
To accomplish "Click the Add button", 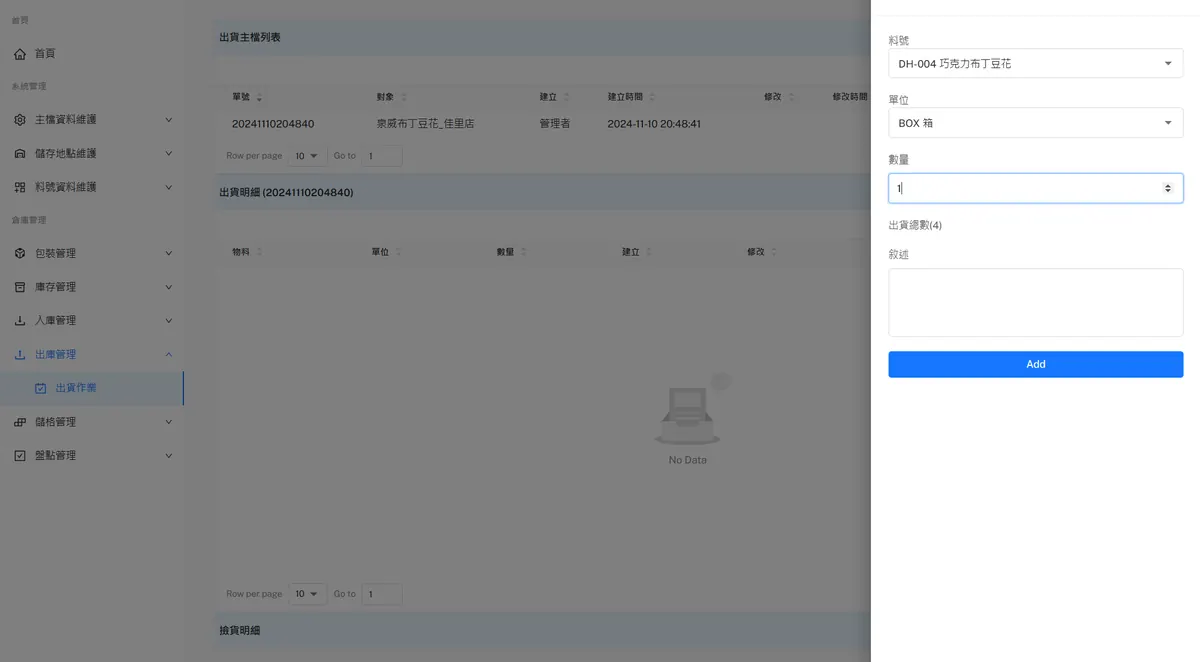I will [1035, 364].
